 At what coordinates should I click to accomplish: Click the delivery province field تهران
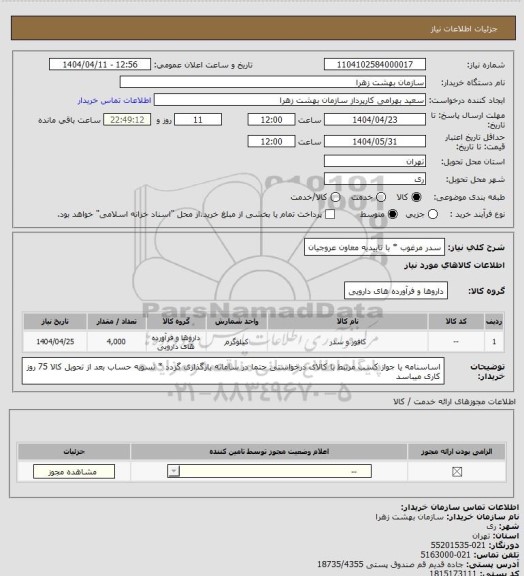pos(375,161)
